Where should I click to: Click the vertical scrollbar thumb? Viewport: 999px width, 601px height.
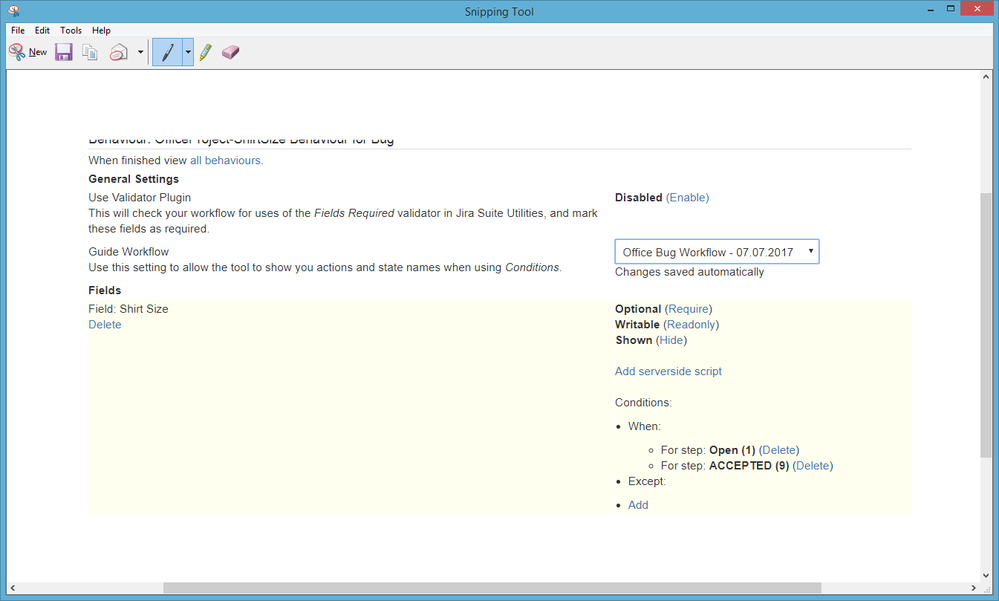pyautogui.click(x=986, y=324)
